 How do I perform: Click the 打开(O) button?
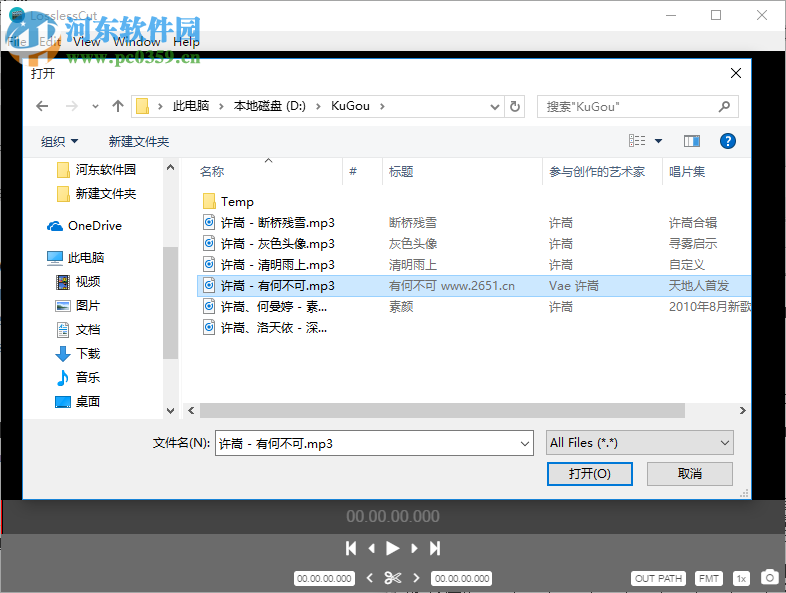point(590,474)
